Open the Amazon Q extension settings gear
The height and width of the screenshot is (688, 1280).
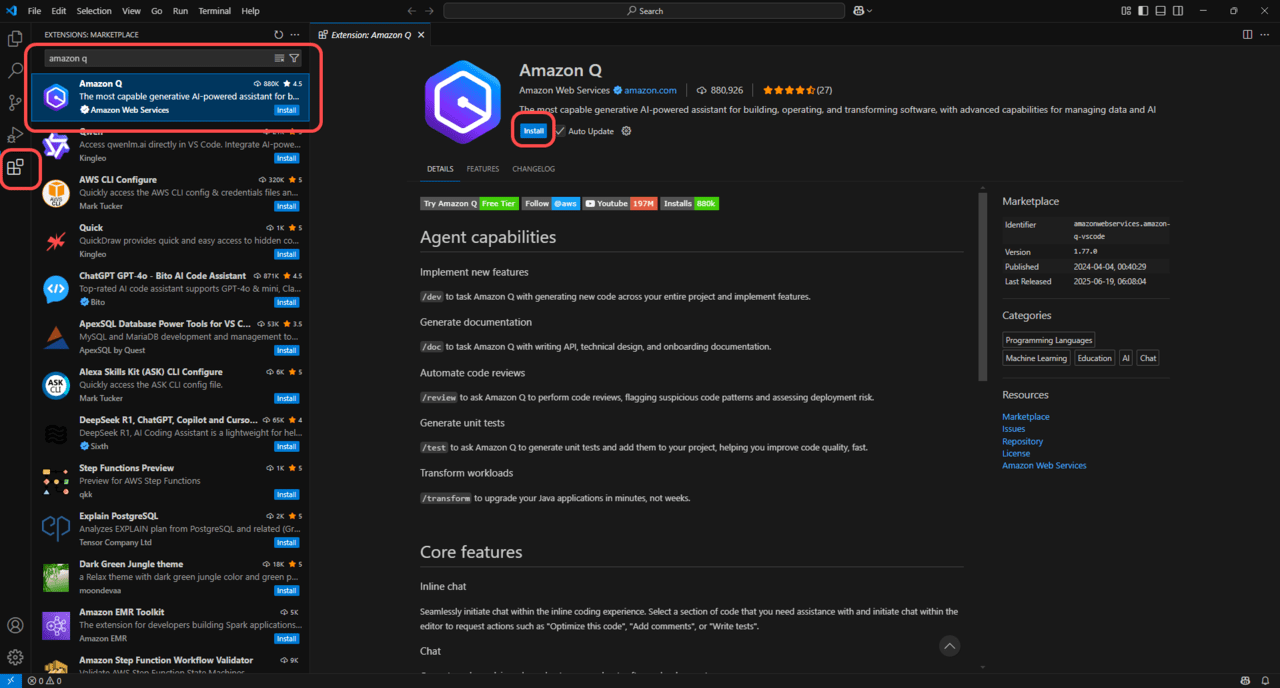tap(626, 131)
